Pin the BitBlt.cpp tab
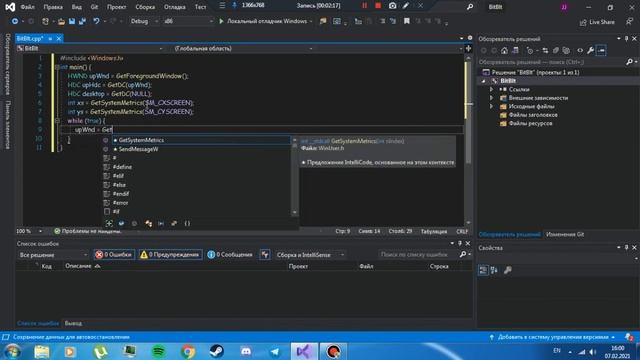Image resolution: width=640 pixels, height=360 pixels. [x=50, y=38]
